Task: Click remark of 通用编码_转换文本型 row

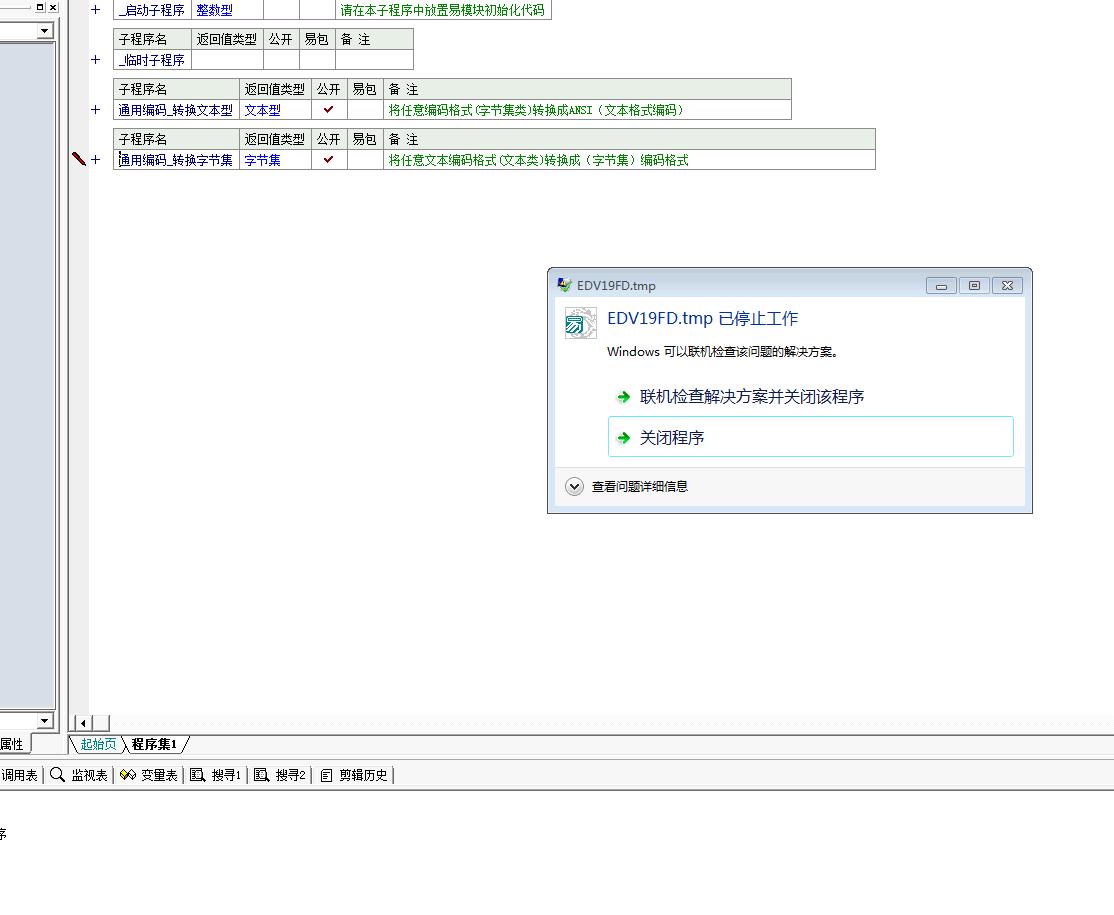Action: coord(587,109)
